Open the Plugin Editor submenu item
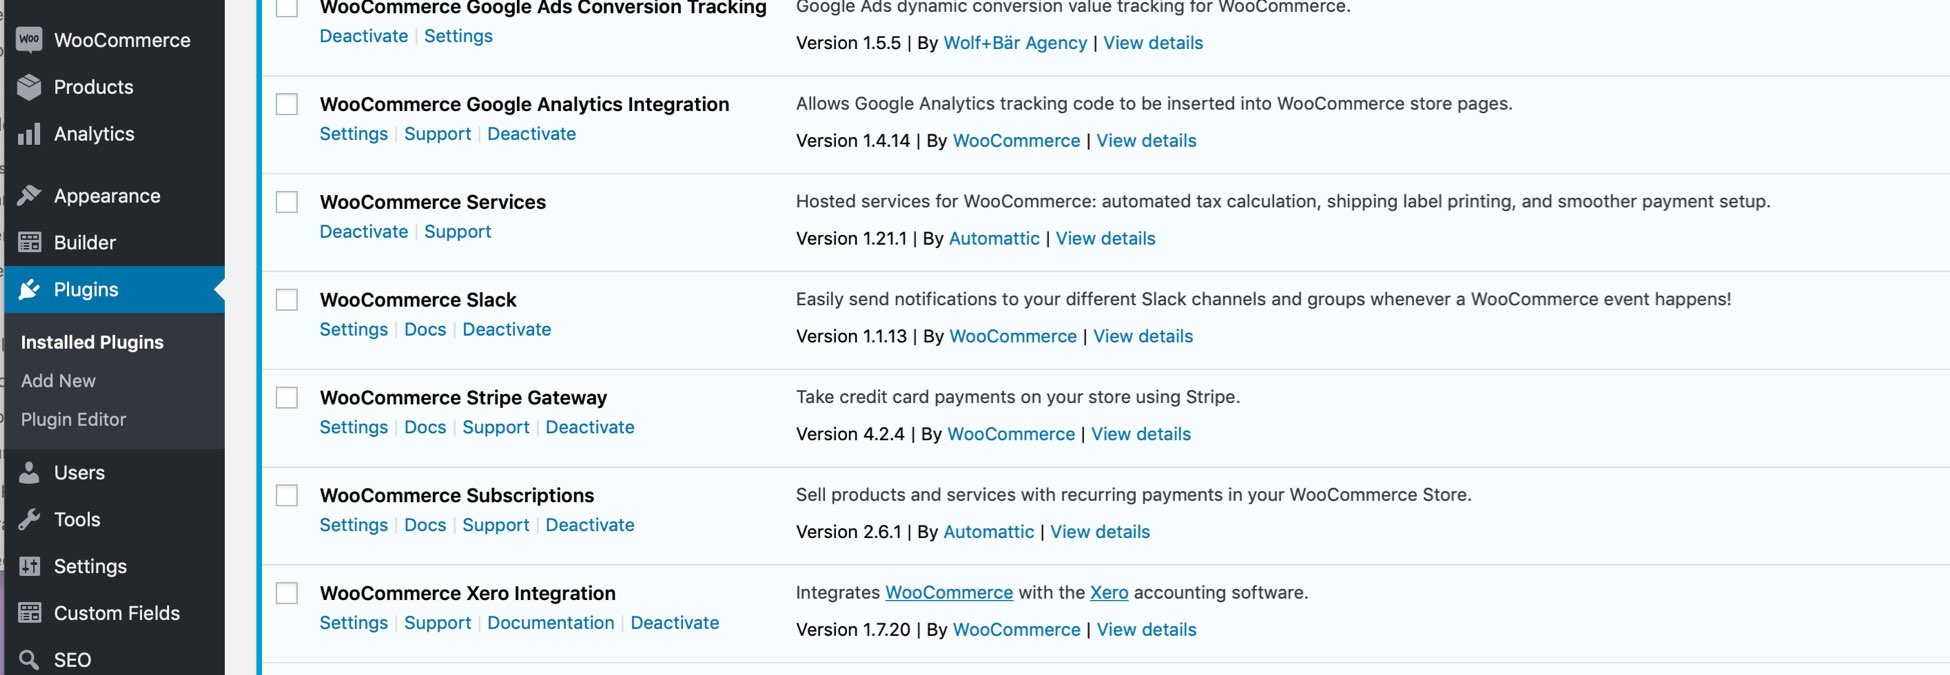Screen dimensions: 1950x675 [73, 419]
